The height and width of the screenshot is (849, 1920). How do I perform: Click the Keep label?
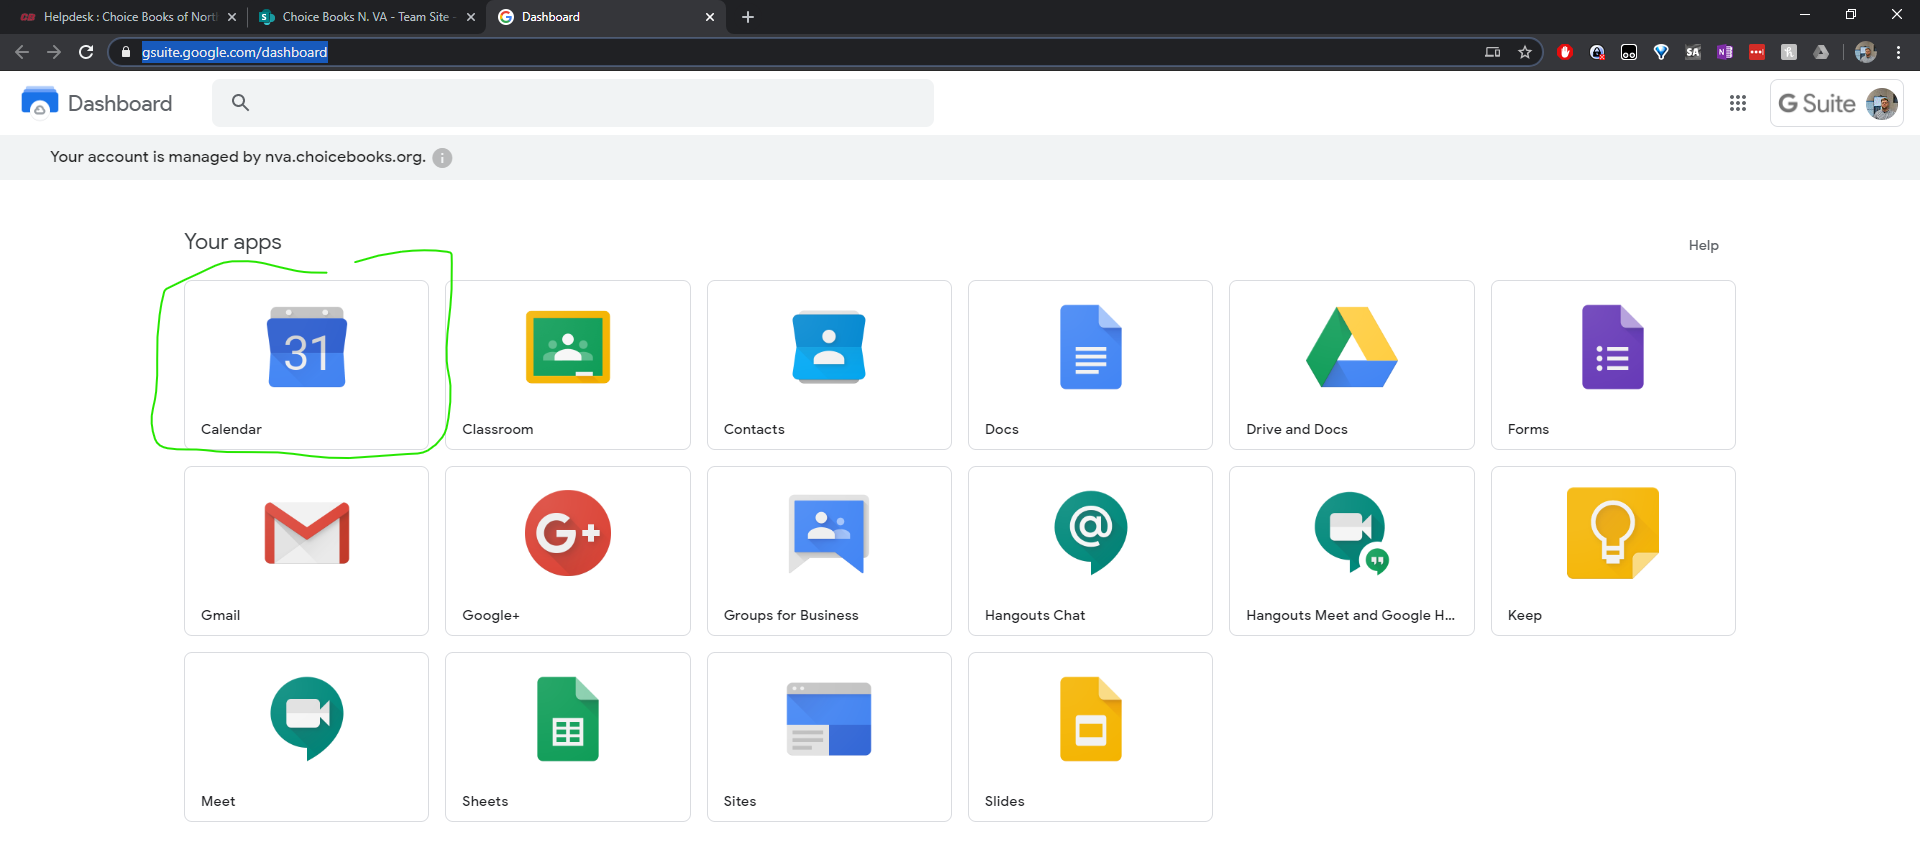tap(1524, 615)
